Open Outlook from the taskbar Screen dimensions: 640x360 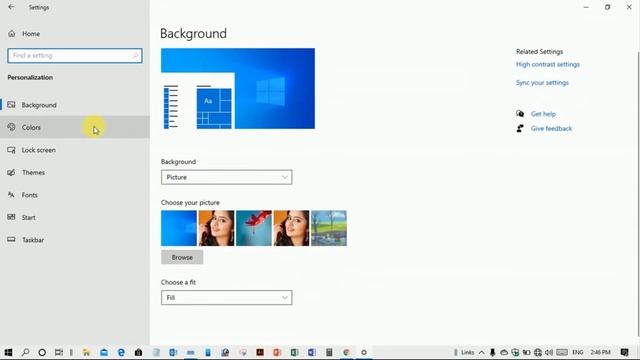point(173,352)
